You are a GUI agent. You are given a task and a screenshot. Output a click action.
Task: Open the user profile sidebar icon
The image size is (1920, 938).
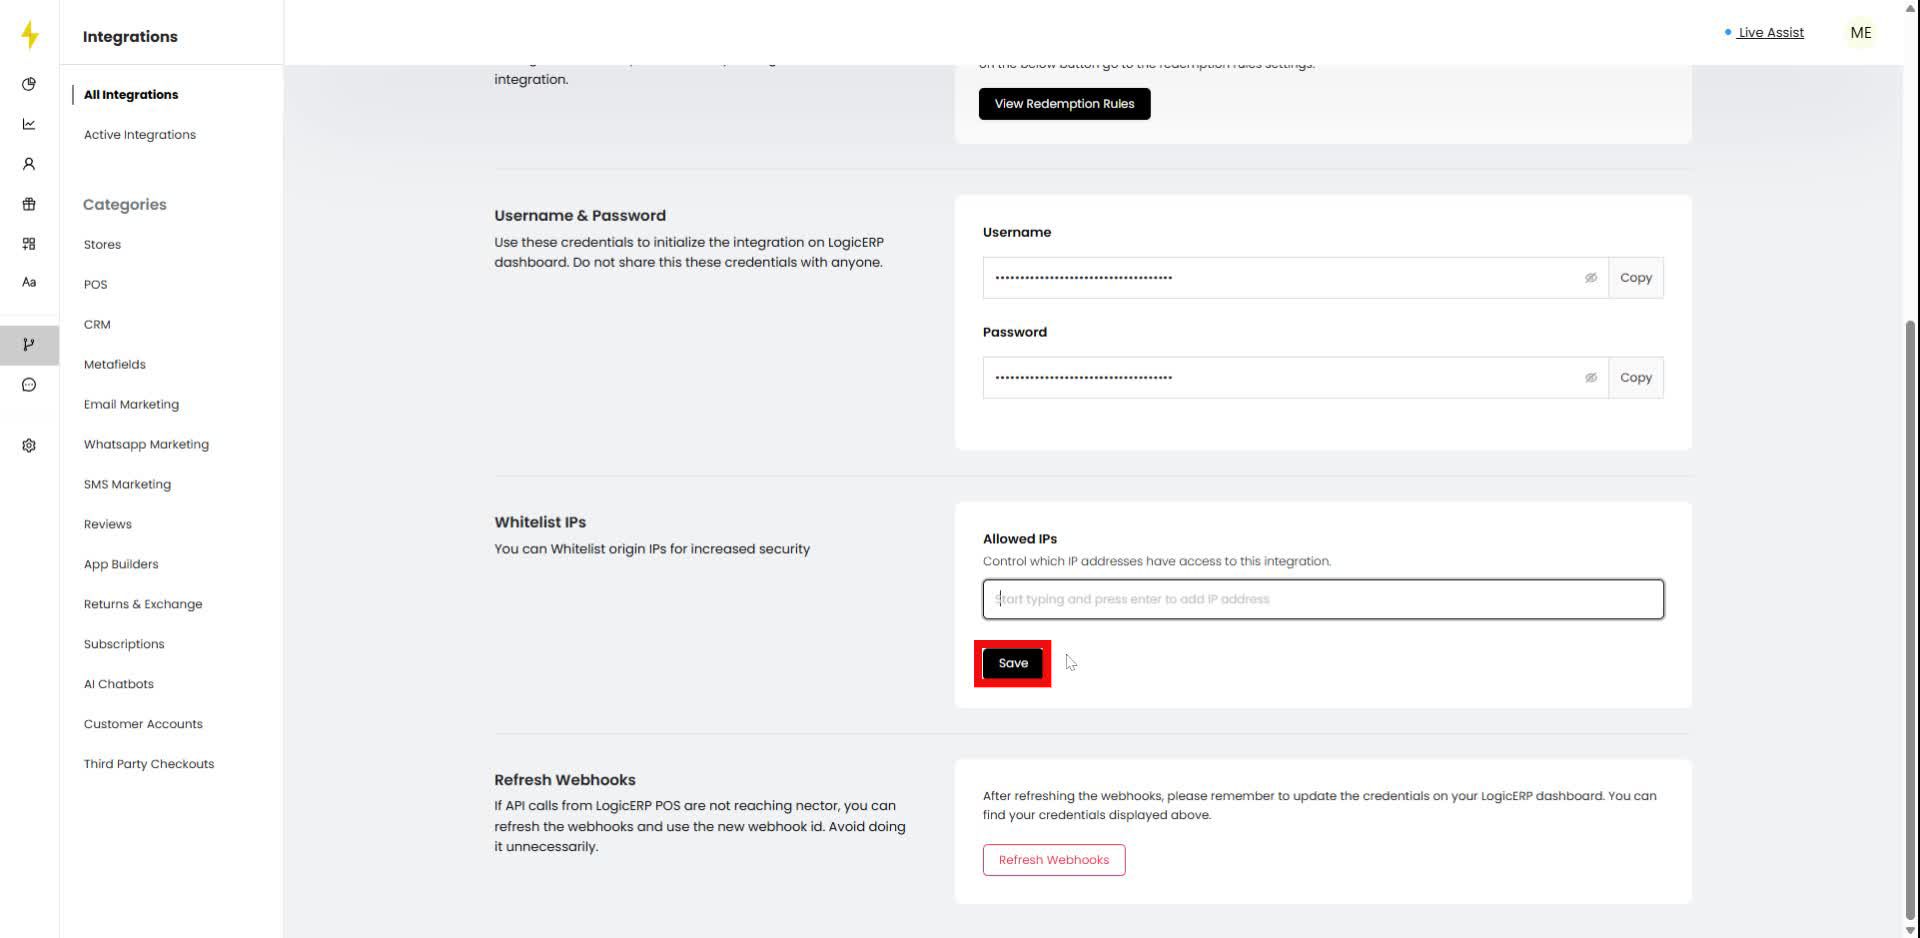pyautogui.click(x=29, y=164)
